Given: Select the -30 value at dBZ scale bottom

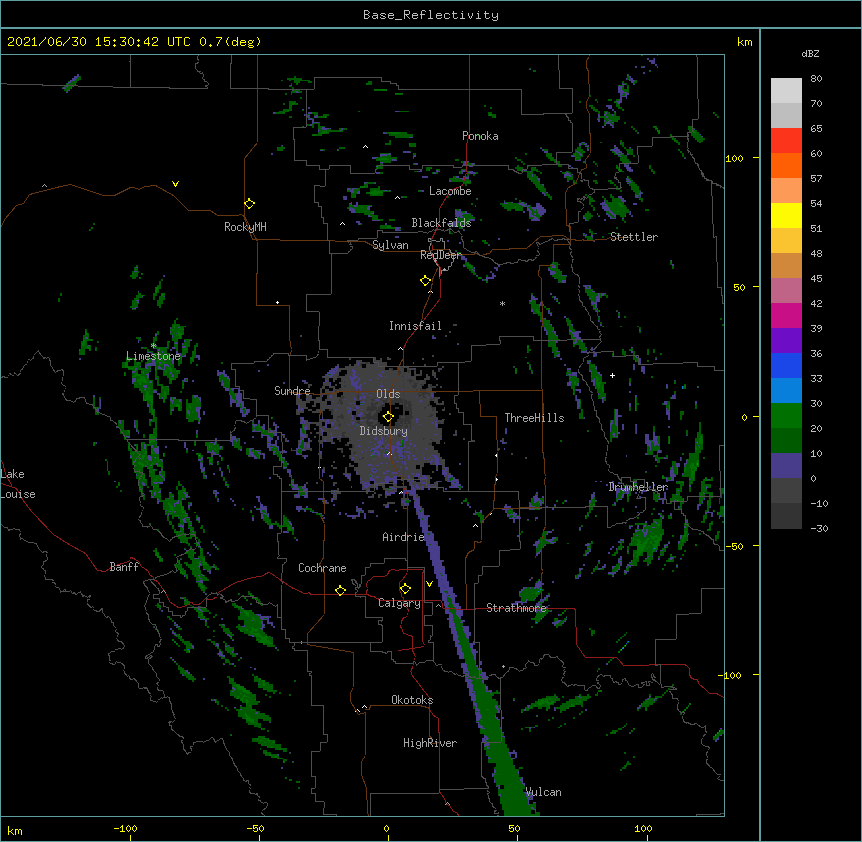Looking at the screenshot, I should (819, 529).
